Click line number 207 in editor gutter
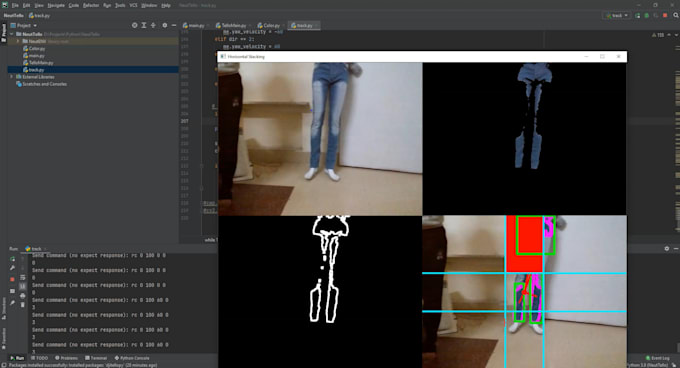Screen dimensions: 680x368 [x=184, y=121]
